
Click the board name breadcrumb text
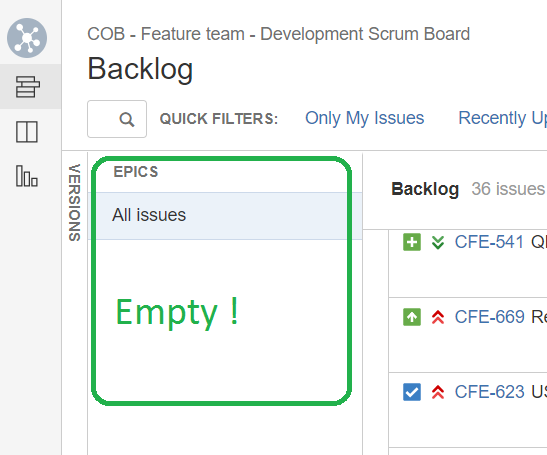(278, 34)
